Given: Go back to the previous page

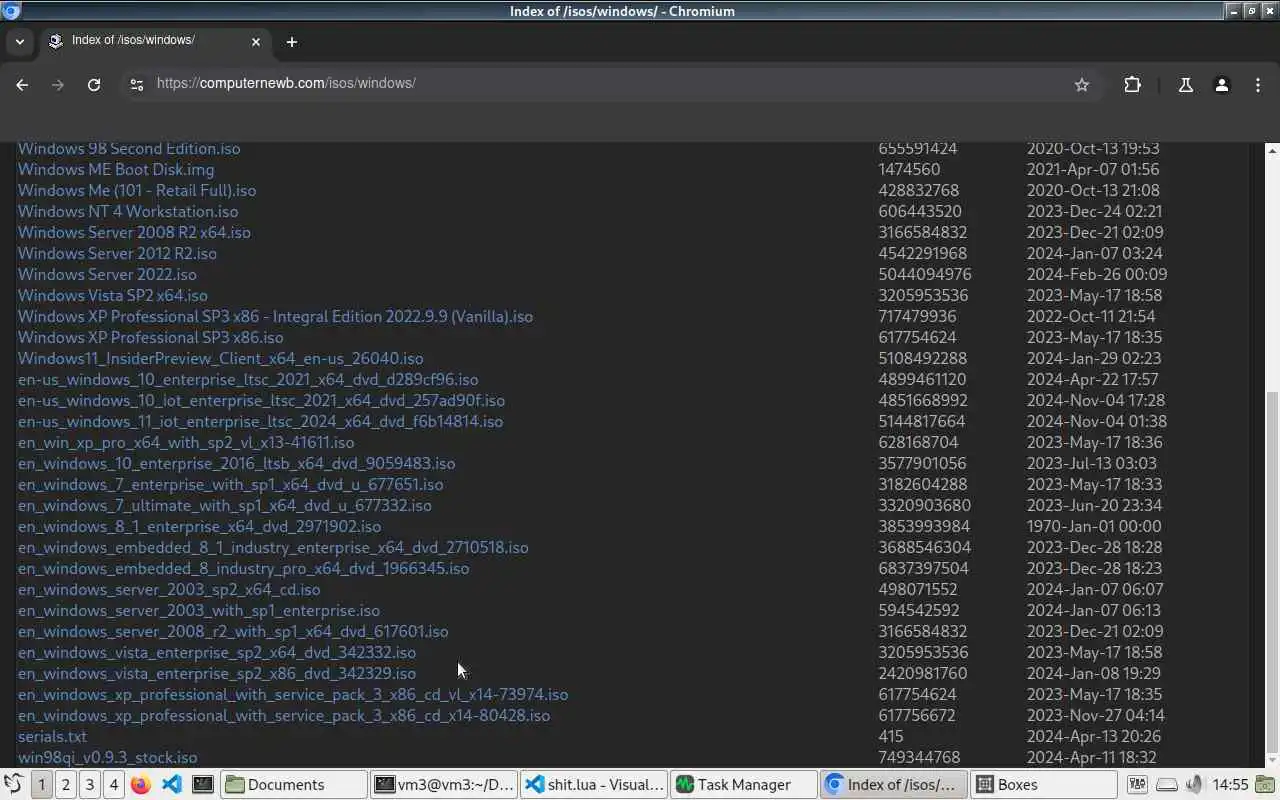Looking at the screenshot, I should pos(22,85).
